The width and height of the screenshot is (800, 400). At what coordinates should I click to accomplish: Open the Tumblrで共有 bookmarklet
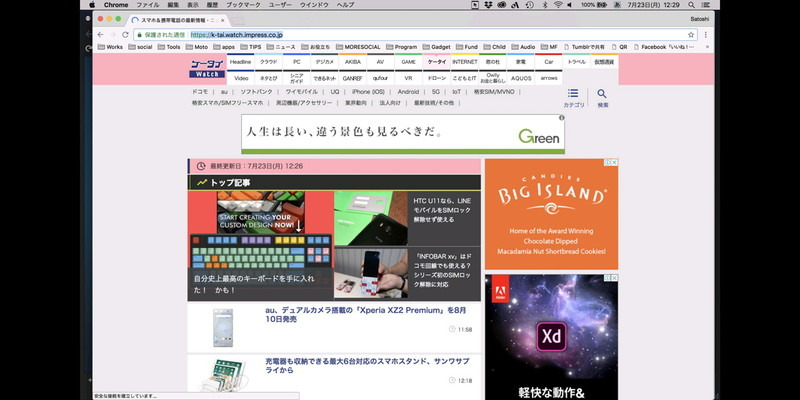[x=585, y=47]
